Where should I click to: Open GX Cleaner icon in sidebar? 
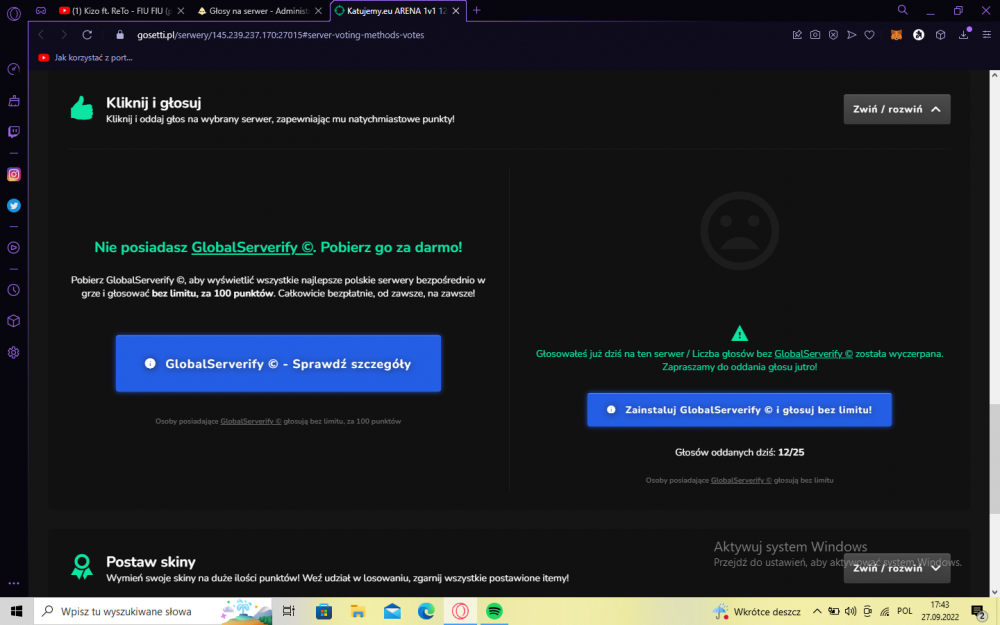13,101
